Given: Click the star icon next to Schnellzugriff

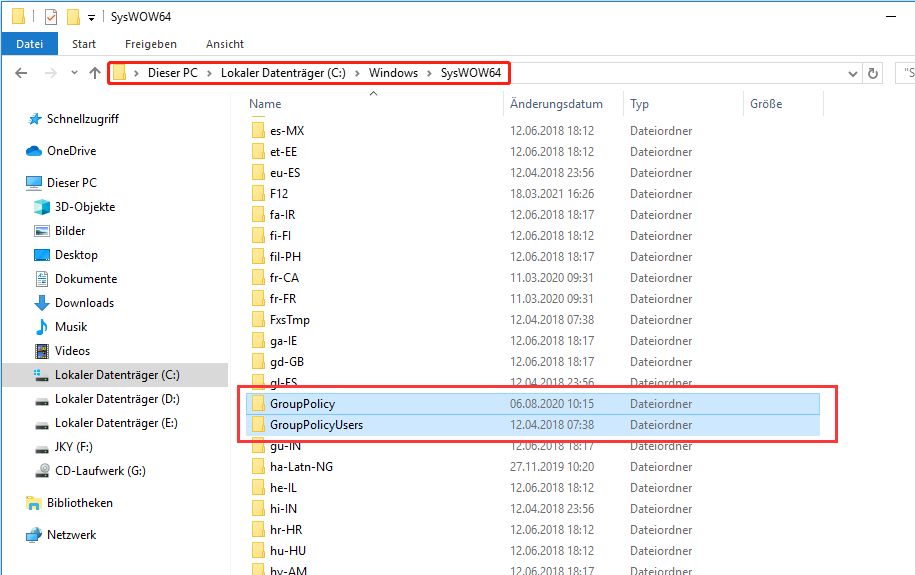Looking at the screenshot, I should 35,119.
